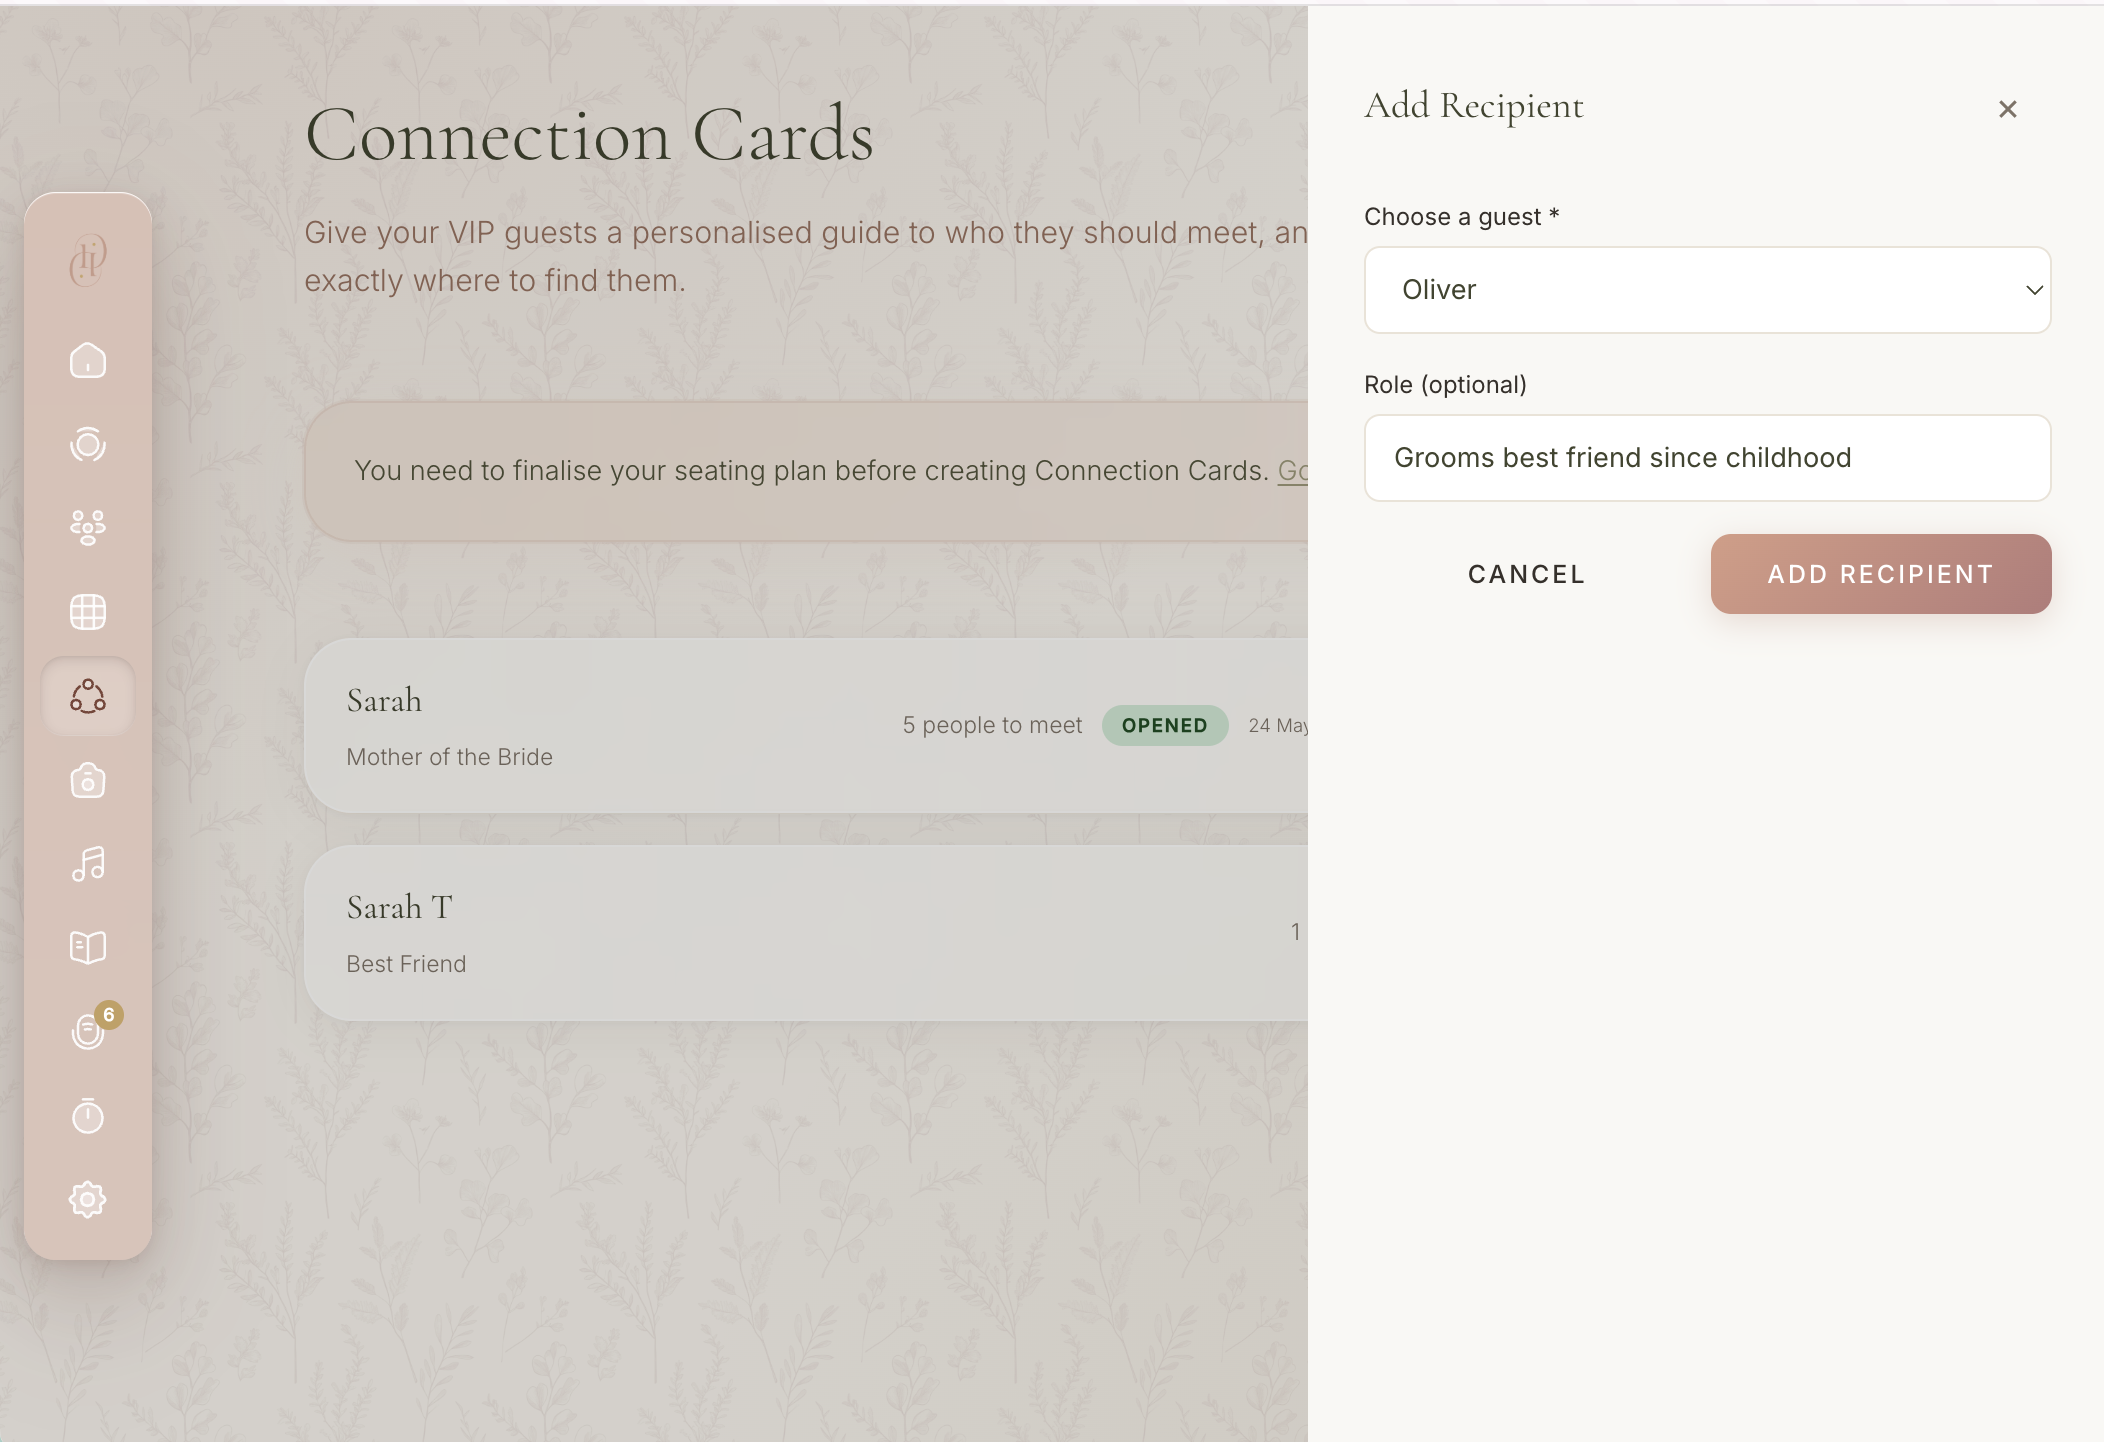Click the '24 May' date text

point(1278,725)
